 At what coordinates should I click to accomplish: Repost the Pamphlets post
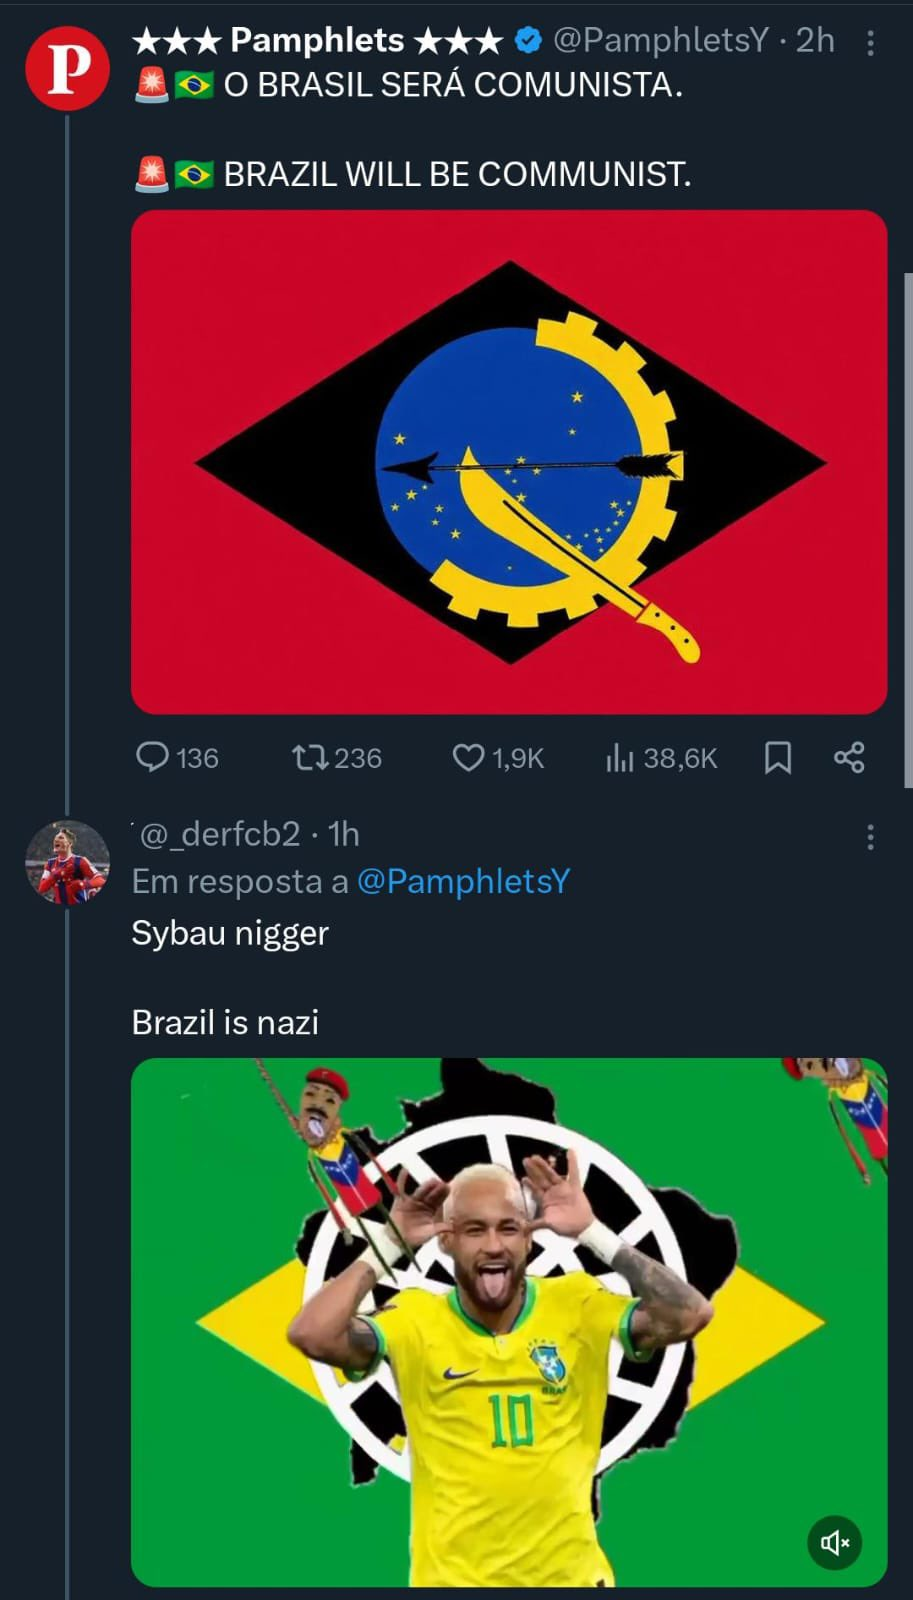tap(311, 757)
